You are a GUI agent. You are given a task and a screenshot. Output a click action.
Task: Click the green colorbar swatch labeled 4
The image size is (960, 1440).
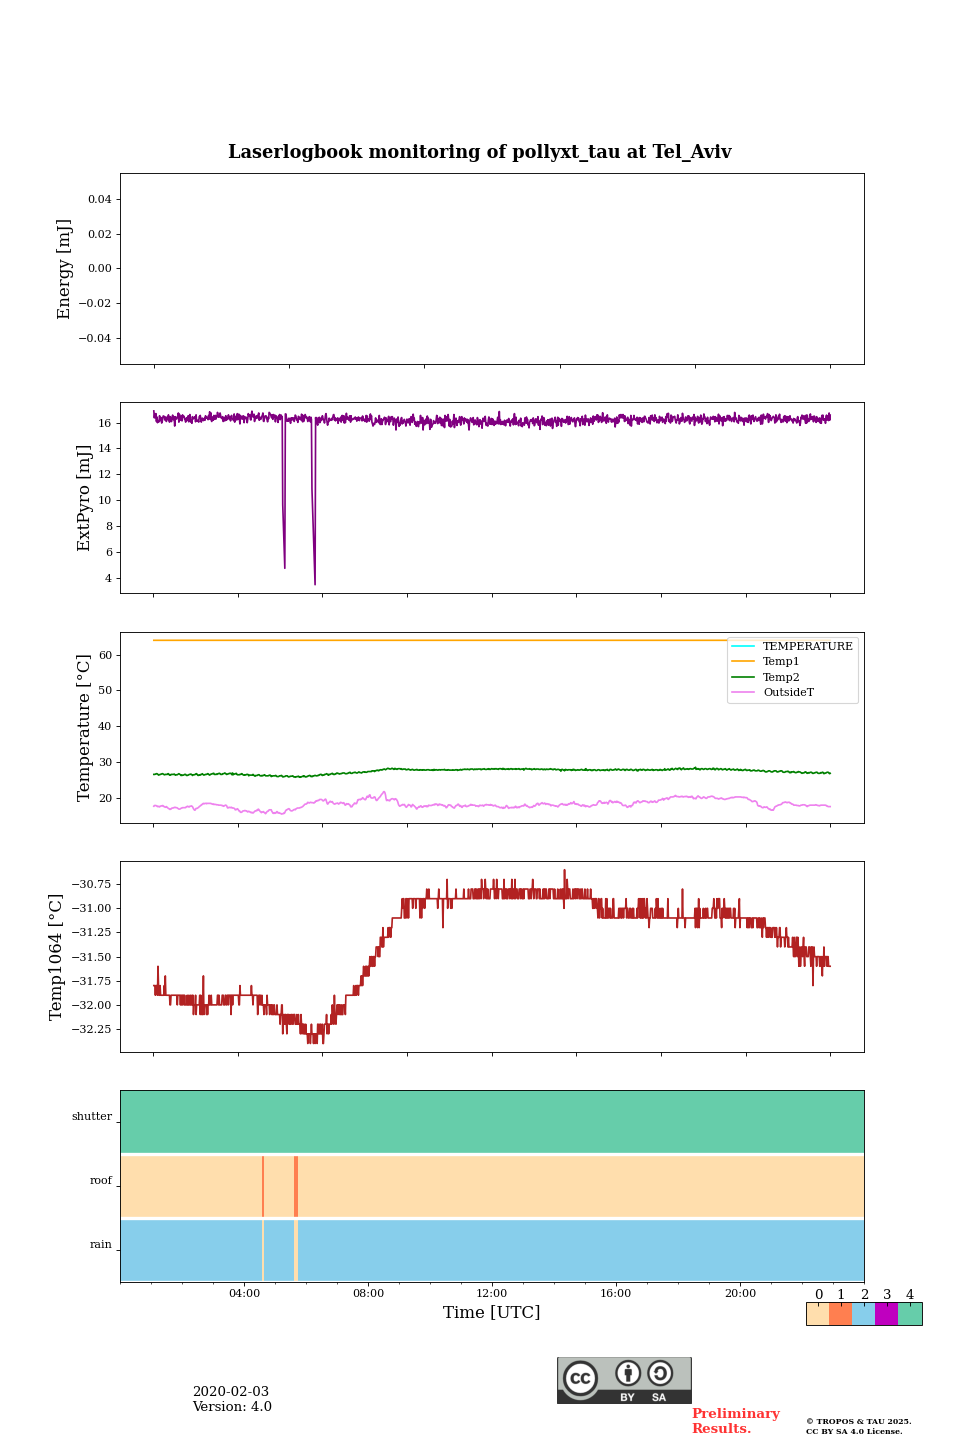[x=910, y=1314]
